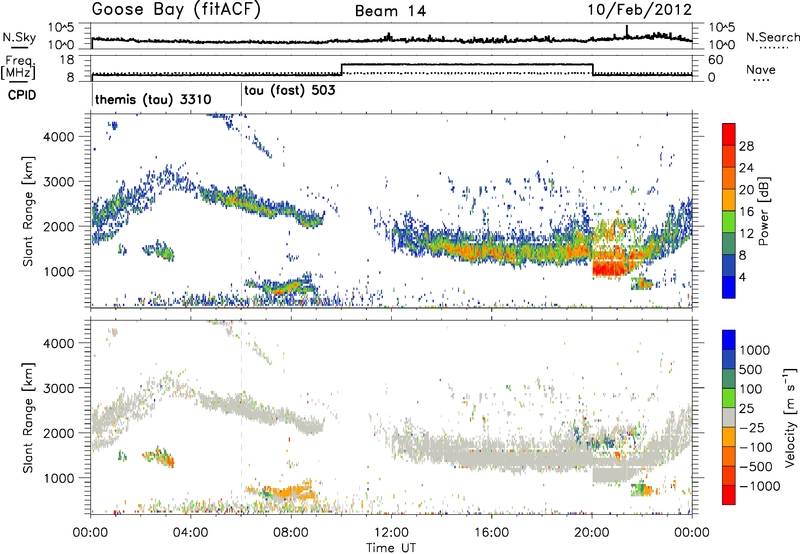Pick the red segment below -1000 on Velocity bar
The height and width of the screenshot is (554, 800).
click(x=729, y=495)
